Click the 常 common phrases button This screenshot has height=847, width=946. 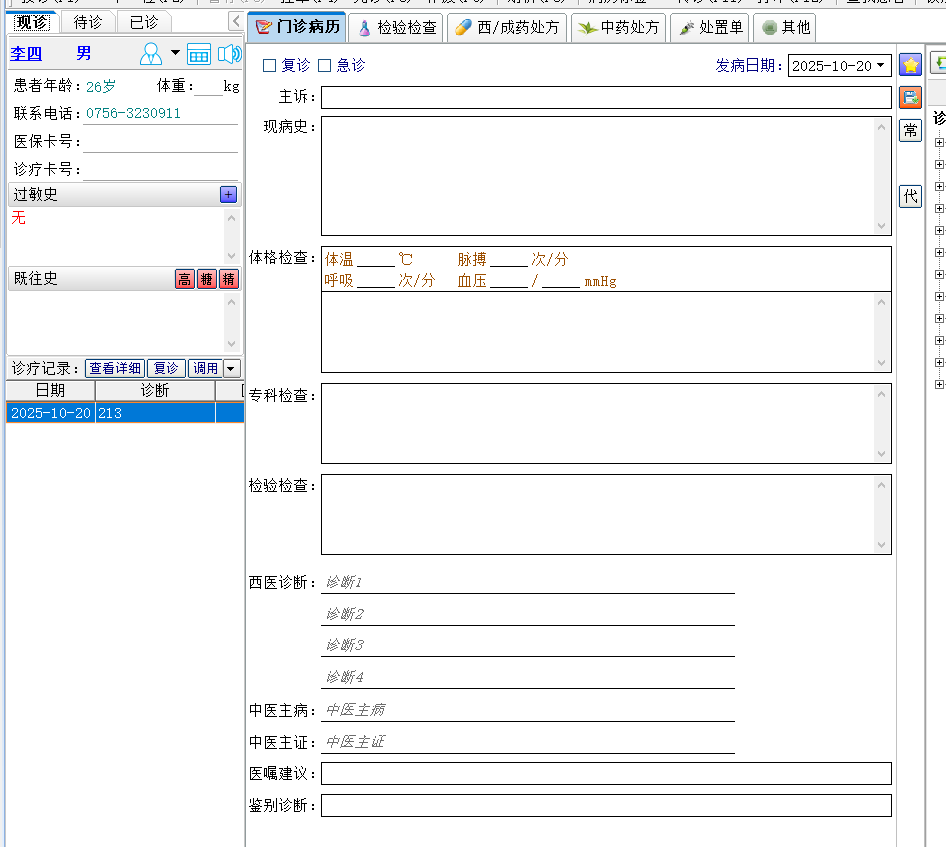(x=910, y=131)
